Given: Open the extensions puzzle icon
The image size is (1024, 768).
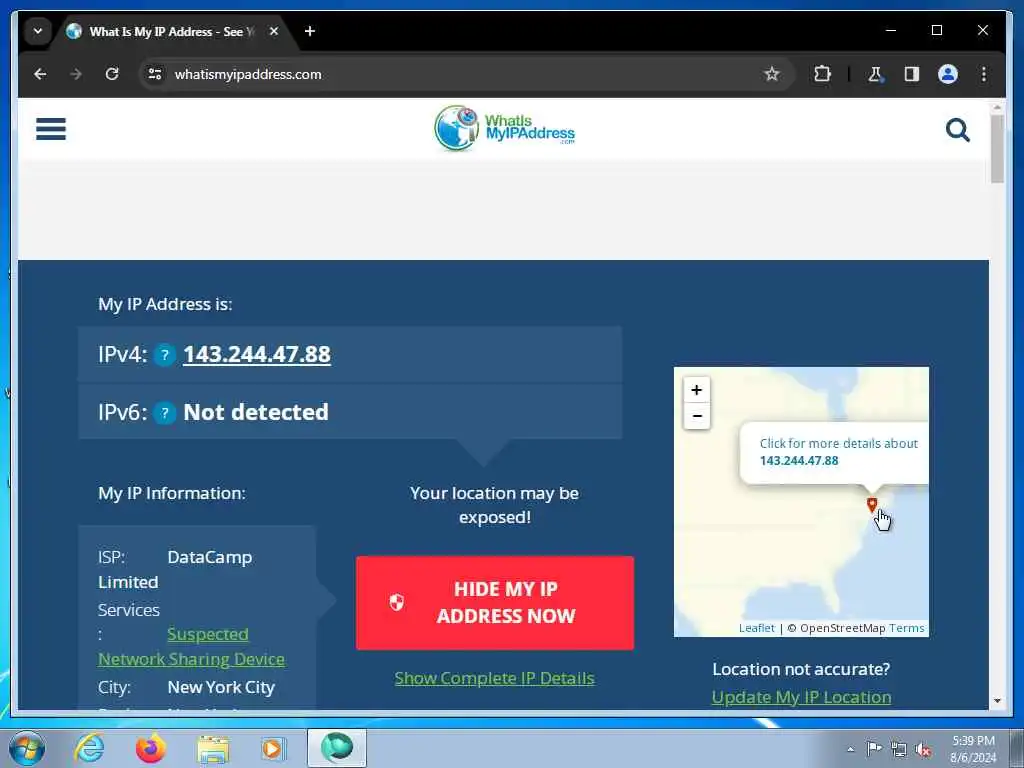Looking at the screenshot, I should click(822, 74).
